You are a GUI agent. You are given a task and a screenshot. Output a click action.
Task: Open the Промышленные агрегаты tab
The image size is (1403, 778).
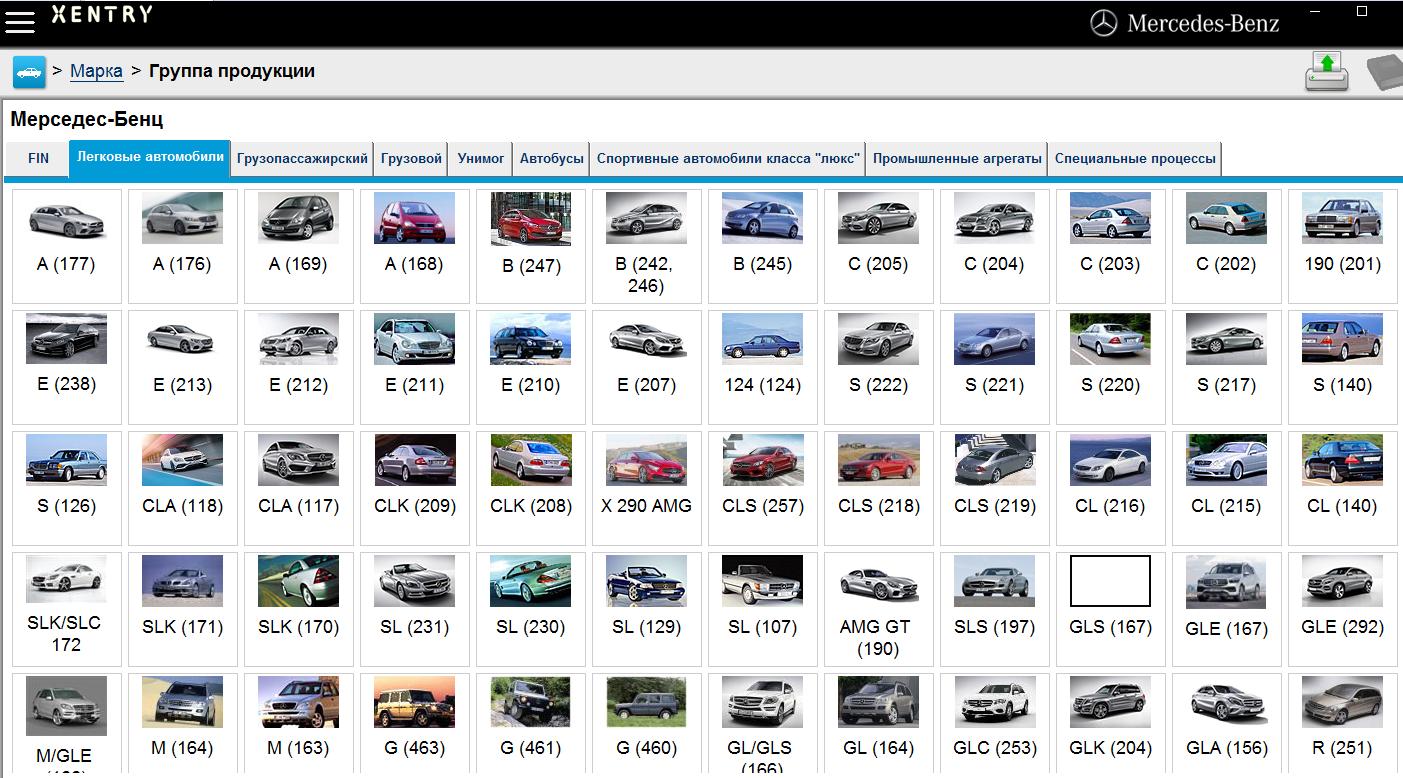coord(957,159)
